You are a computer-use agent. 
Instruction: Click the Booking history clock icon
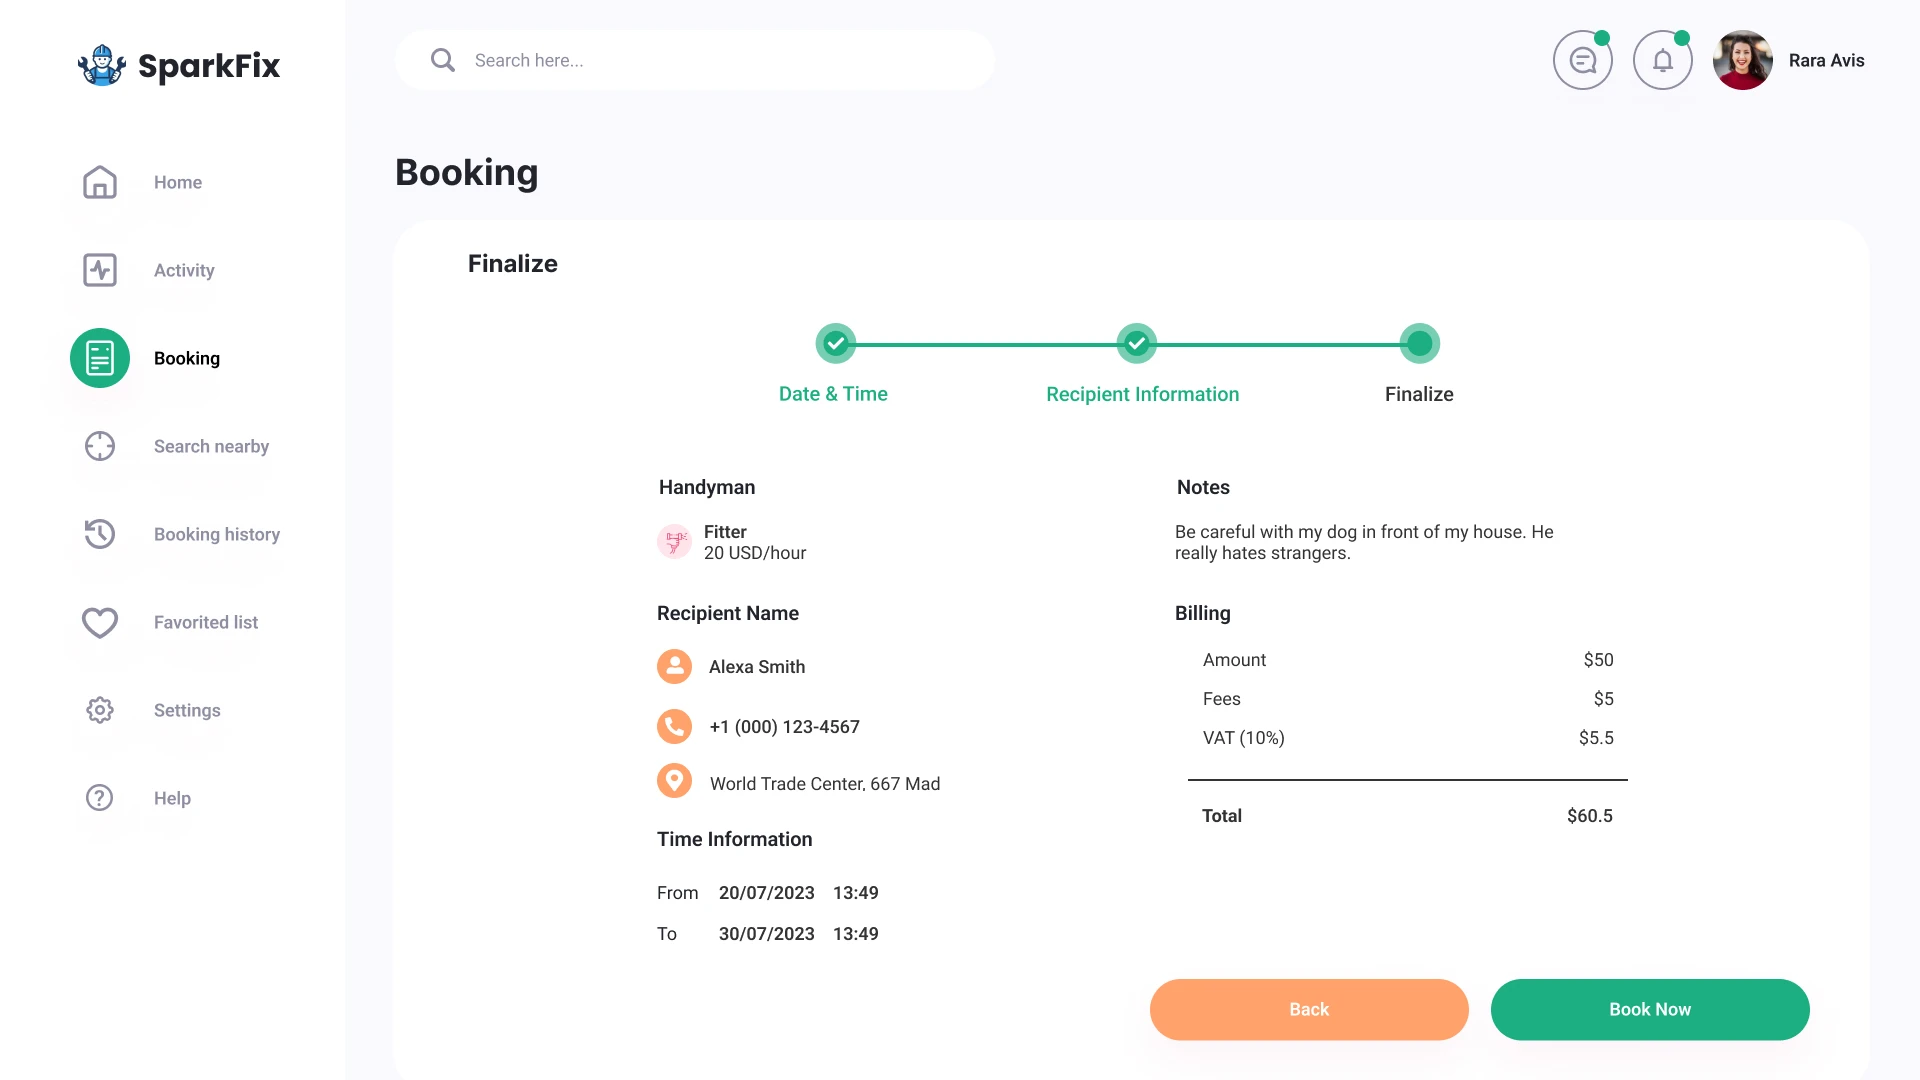coord(100,534)
